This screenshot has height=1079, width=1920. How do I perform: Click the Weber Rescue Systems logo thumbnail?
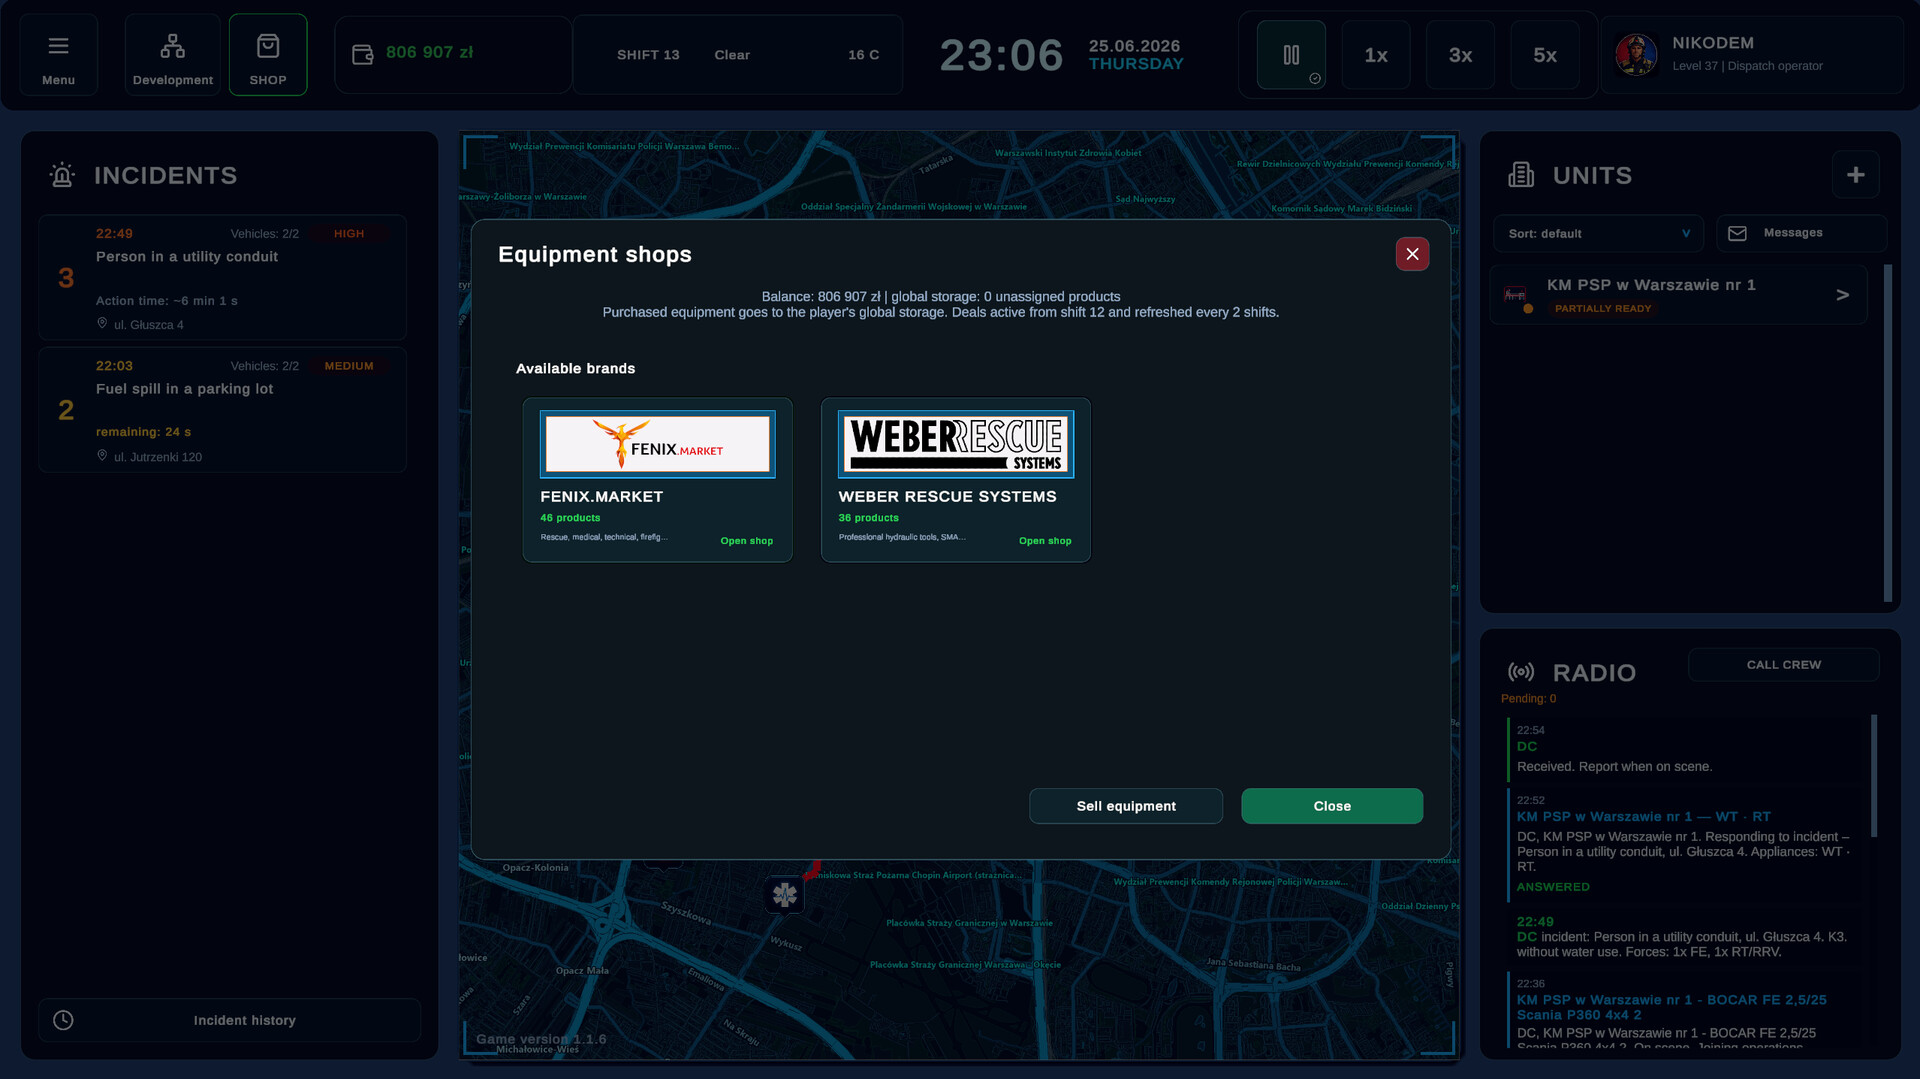pos(955,444)
